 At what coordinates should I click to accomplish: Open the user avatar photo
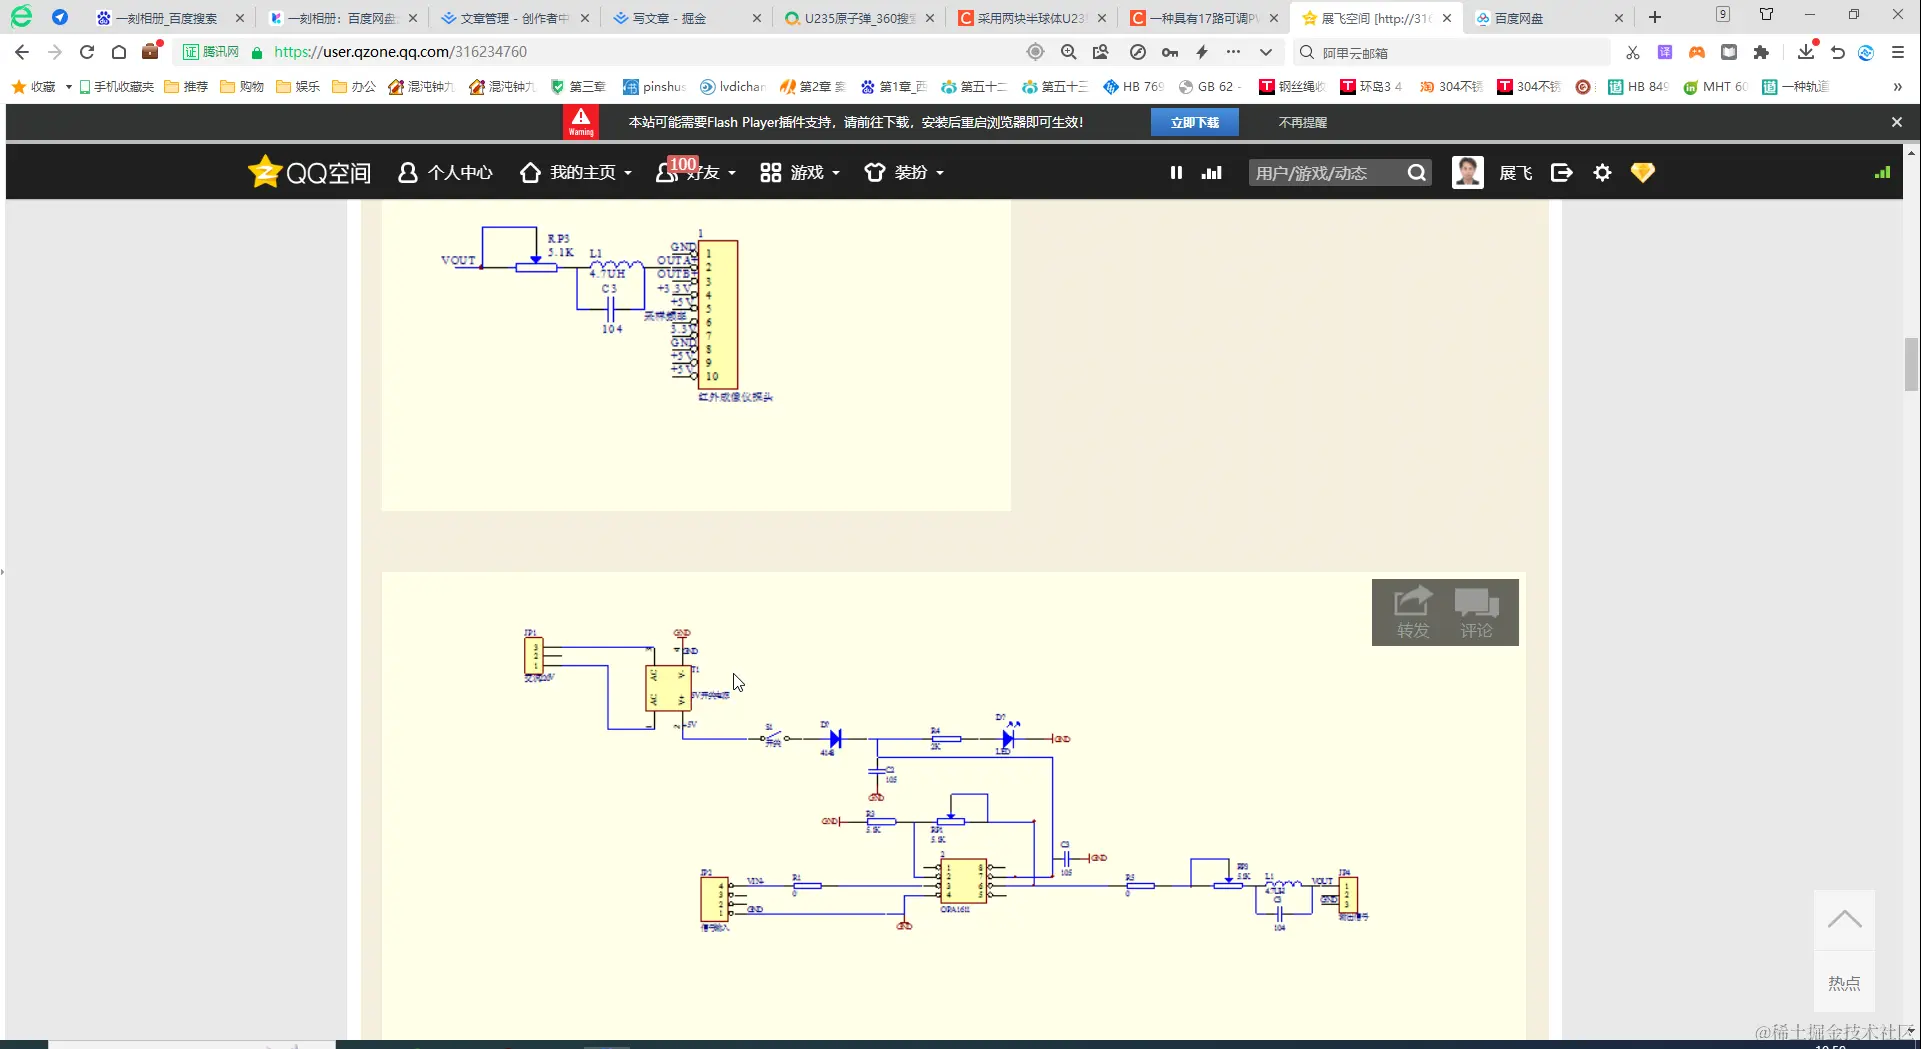pyautogui.click(x=1467, y=172)
